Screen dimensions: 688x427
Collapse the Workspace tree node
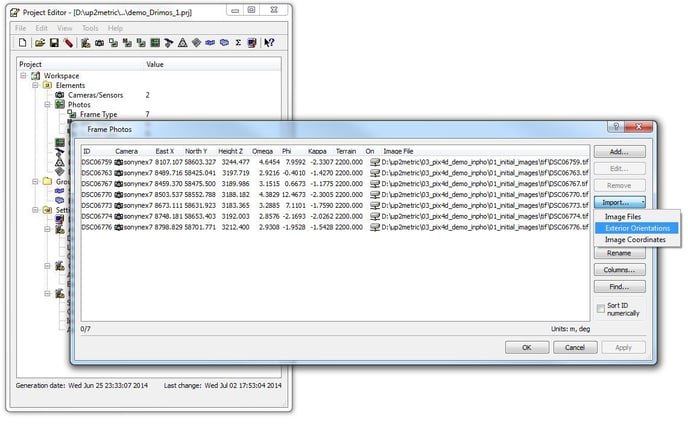(23, 76)
